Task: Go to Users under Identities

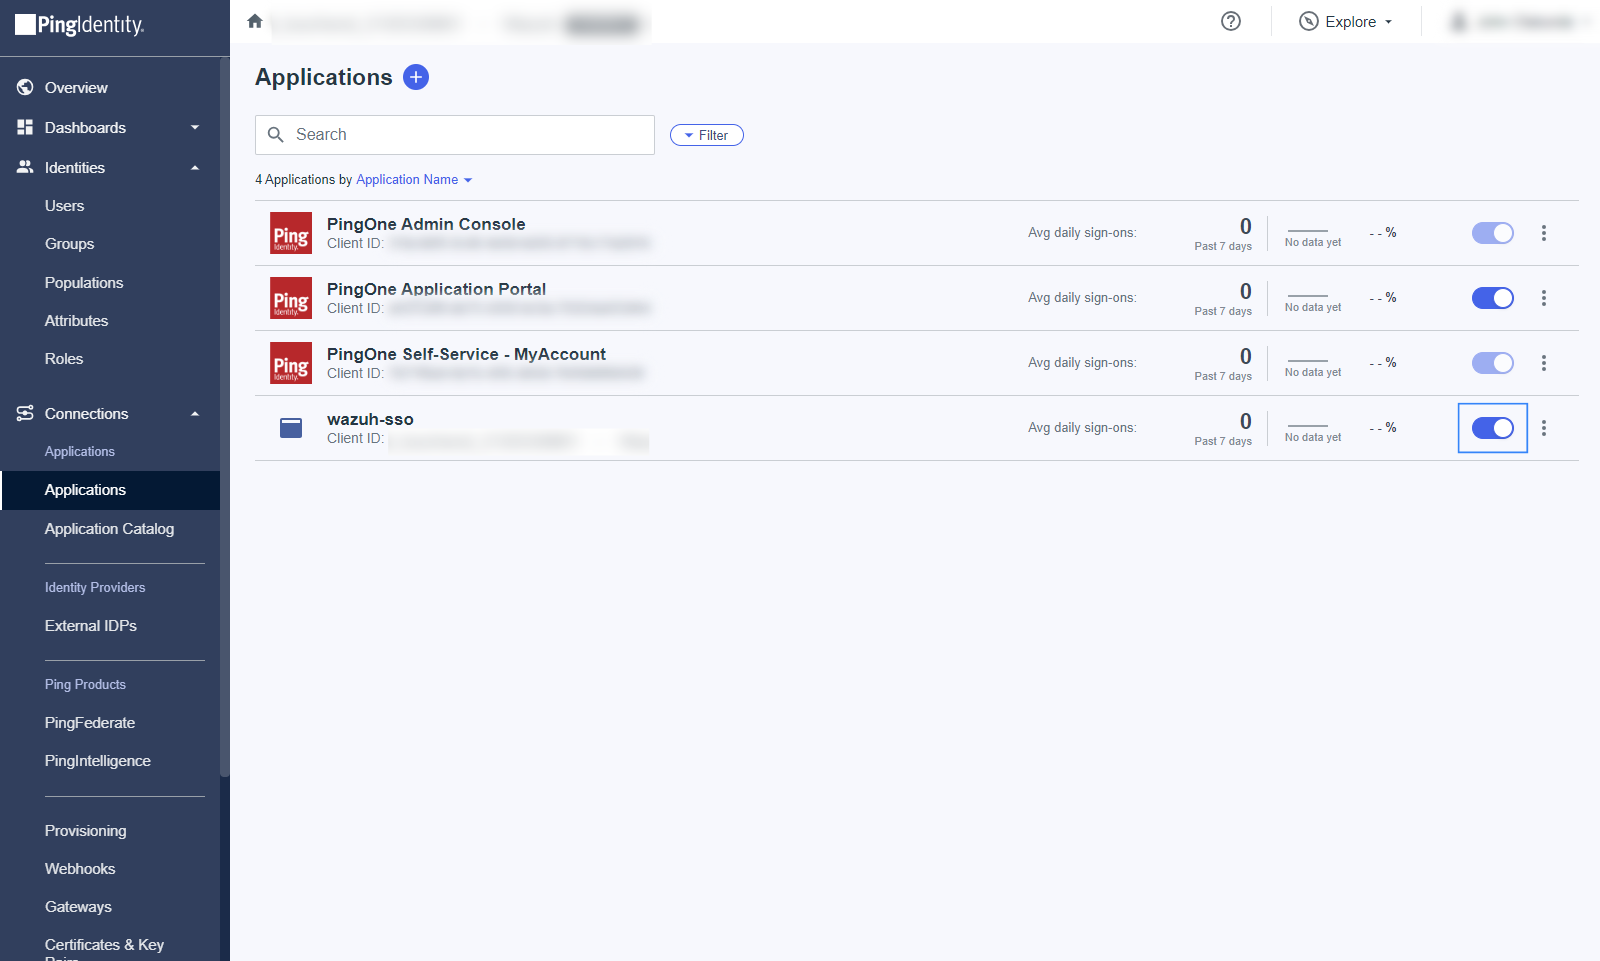Action: tap(64, 206)
